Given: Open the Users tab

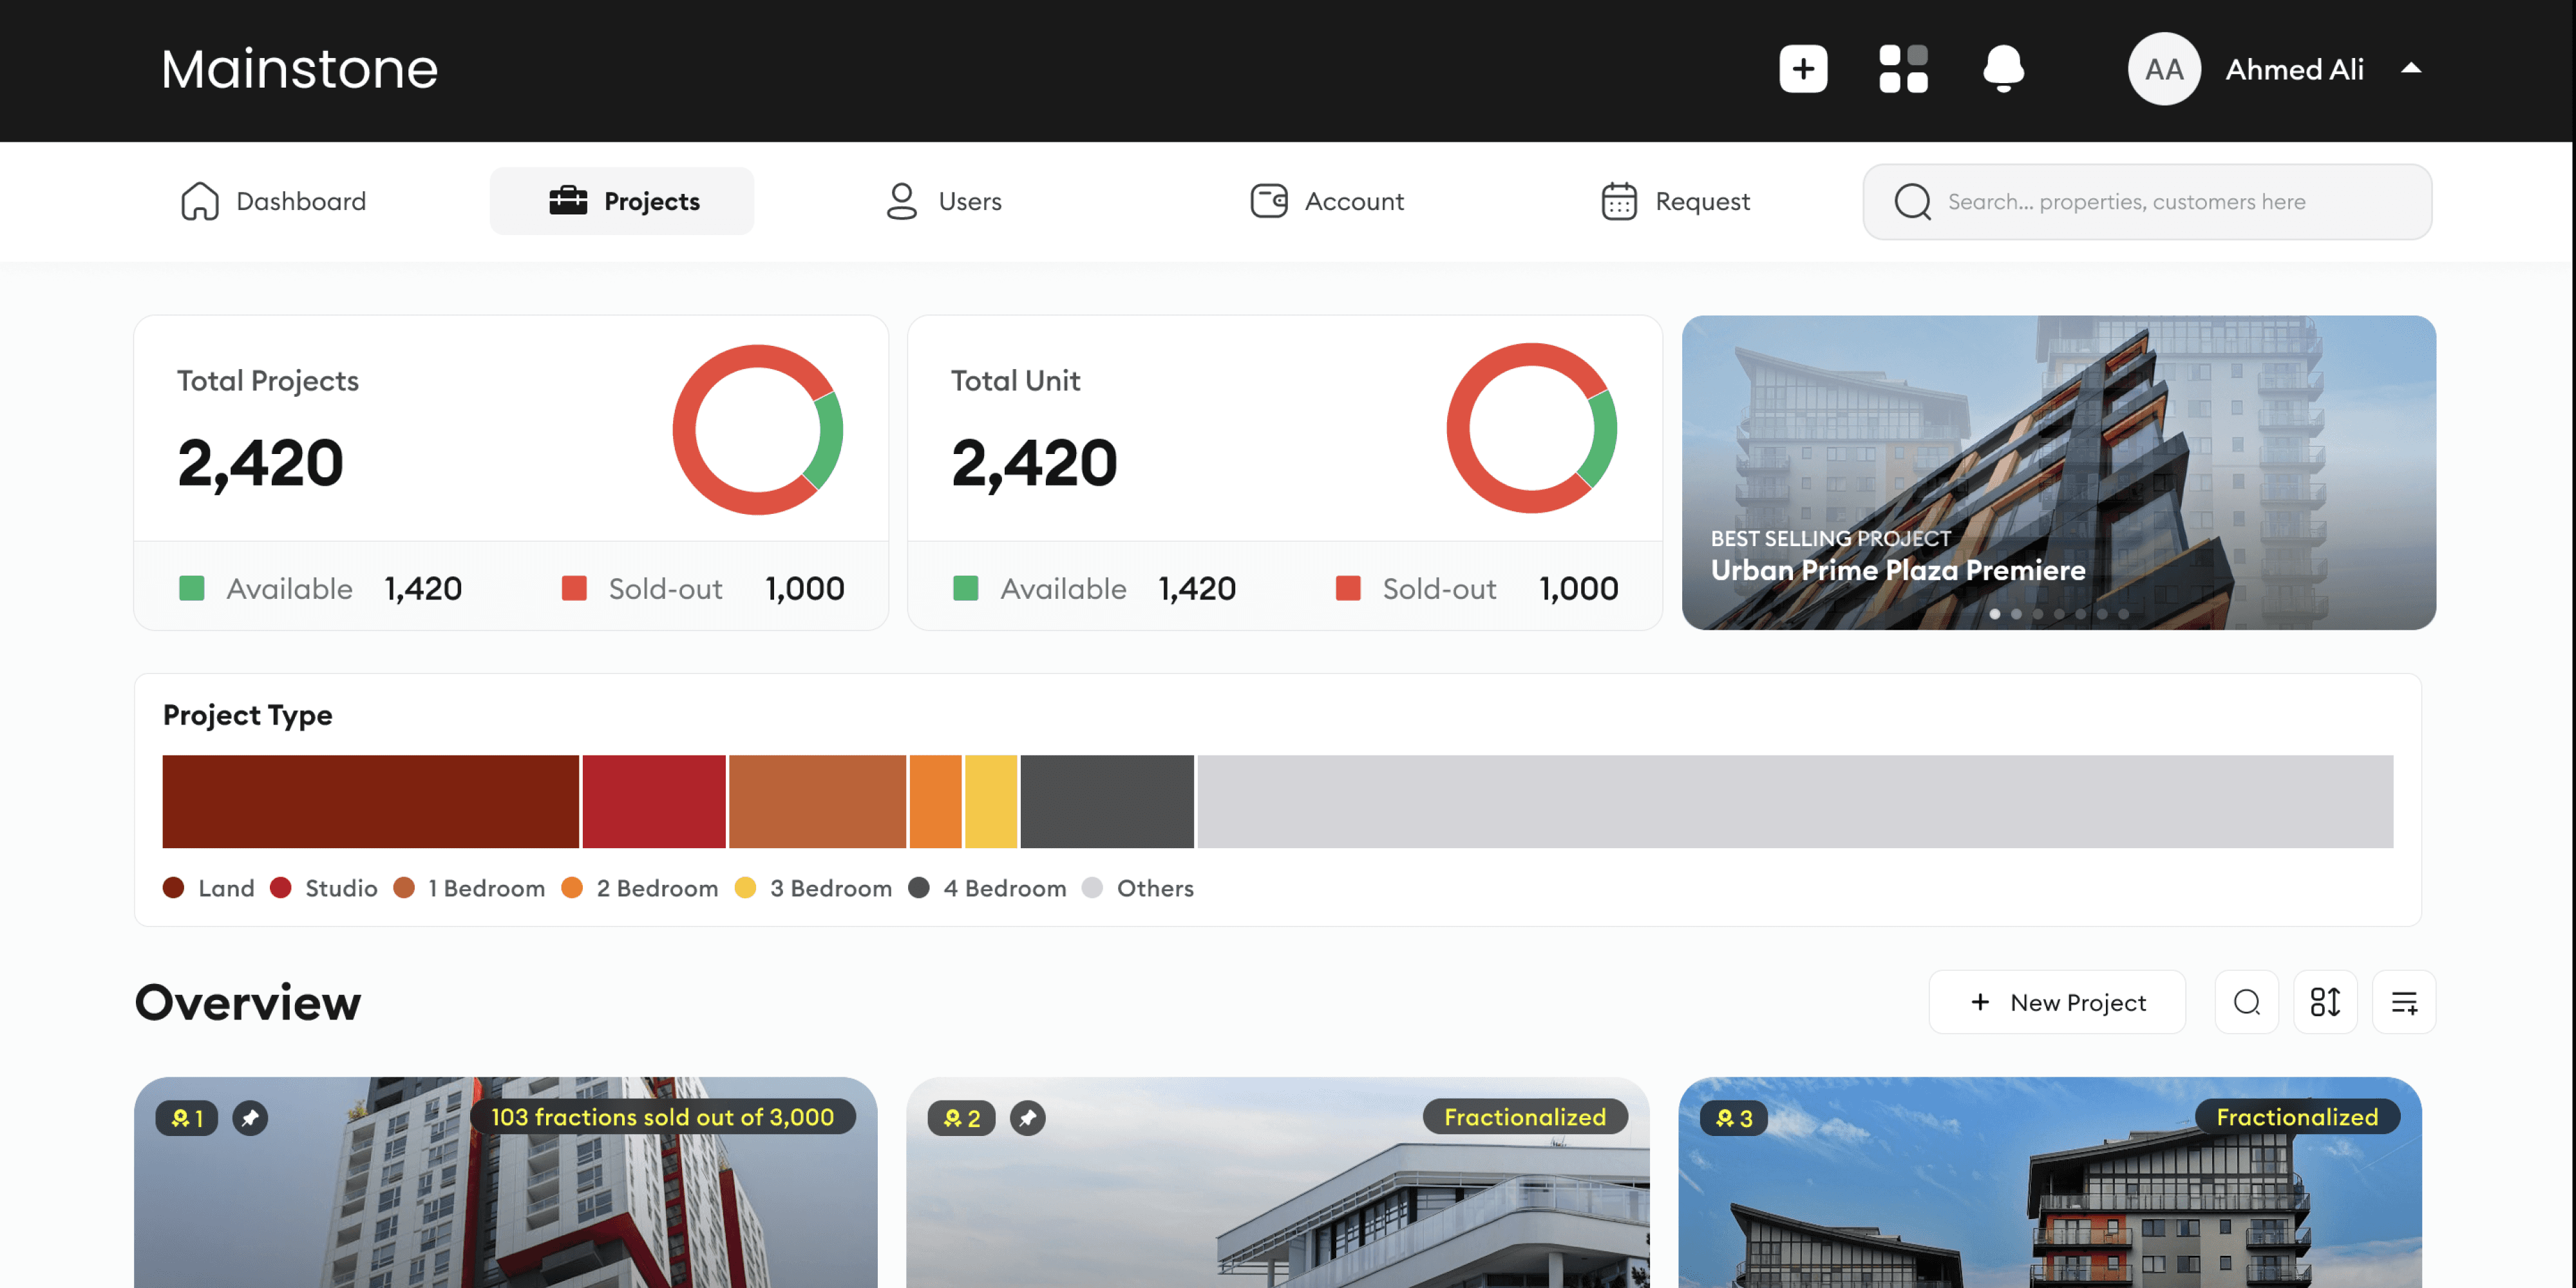Looking at the screenshot, I should pyautogui.click(x=943, y=201).
